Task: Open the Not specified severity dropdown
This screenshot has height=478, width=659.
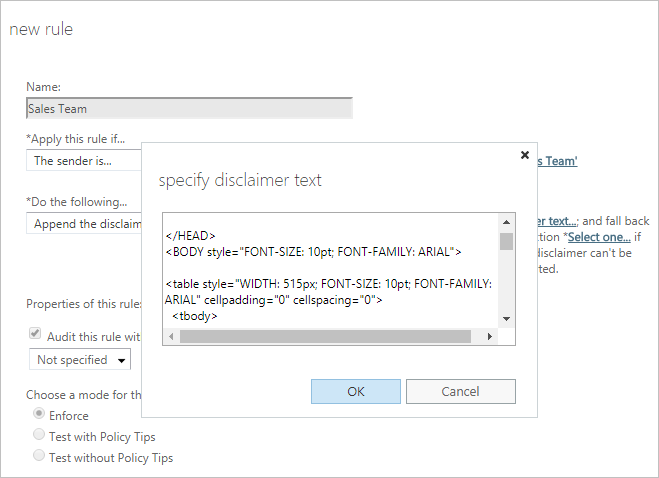Action: pos(80,360)
